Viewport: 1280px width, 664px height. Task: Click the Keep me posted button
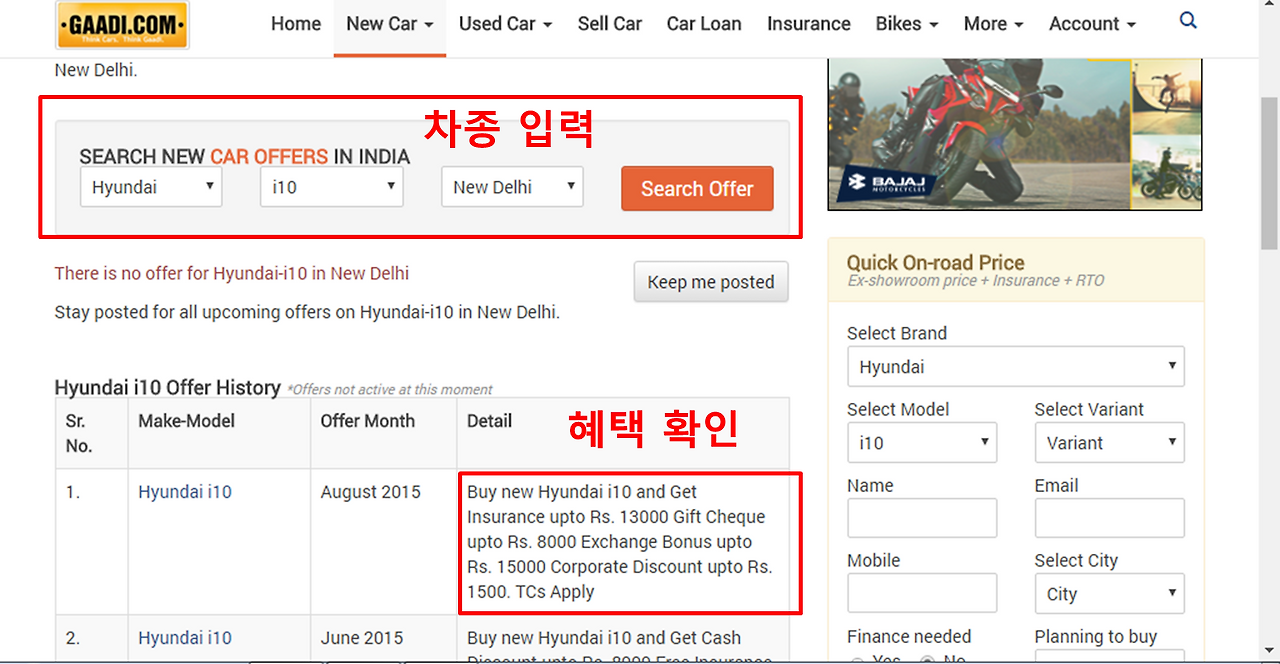pyautogui.click(x=711, y=282)
